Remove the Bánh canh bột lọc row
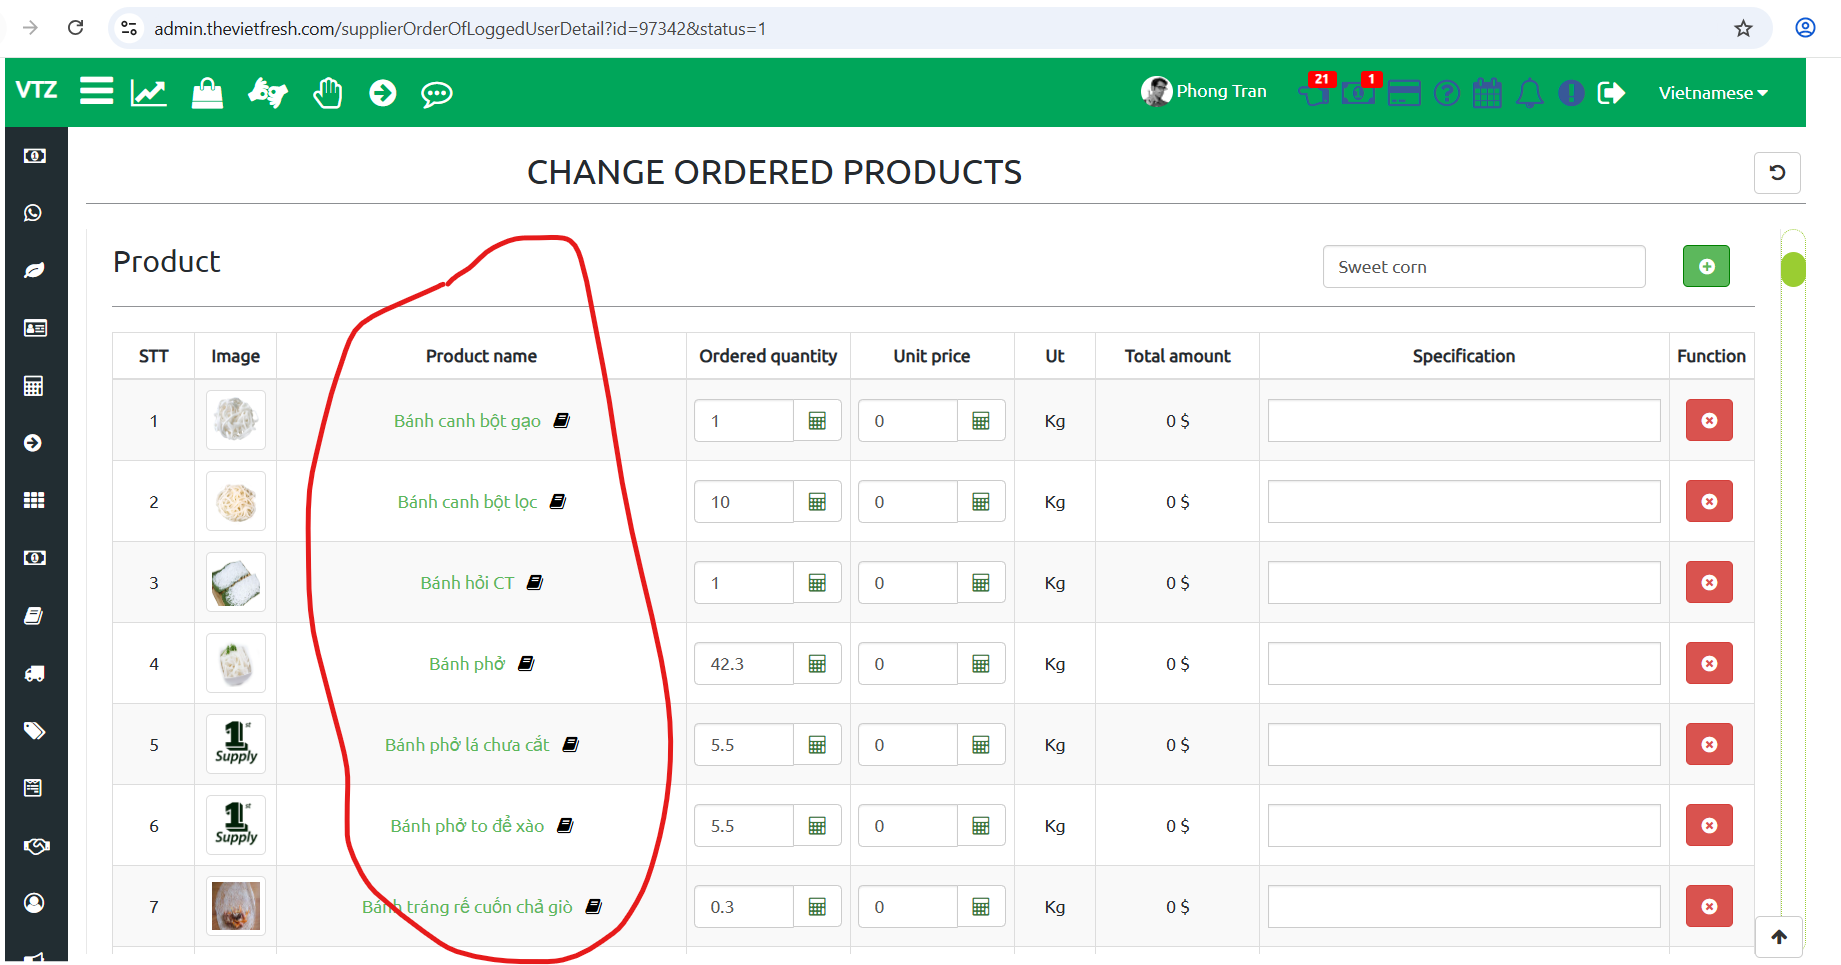The height and width of the screenshot is (965, 1841). [x=1709, y=502]
